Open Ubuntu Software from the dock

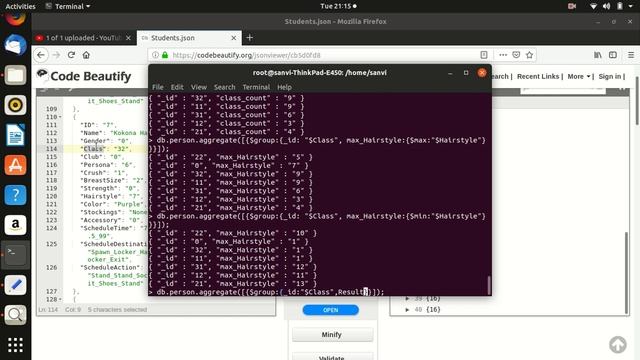coord(15,165)
